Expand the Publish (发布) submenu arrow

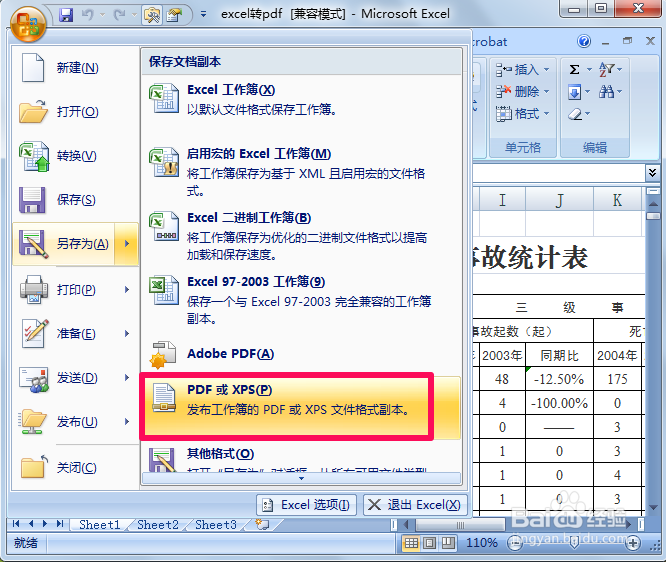(127, 422)
